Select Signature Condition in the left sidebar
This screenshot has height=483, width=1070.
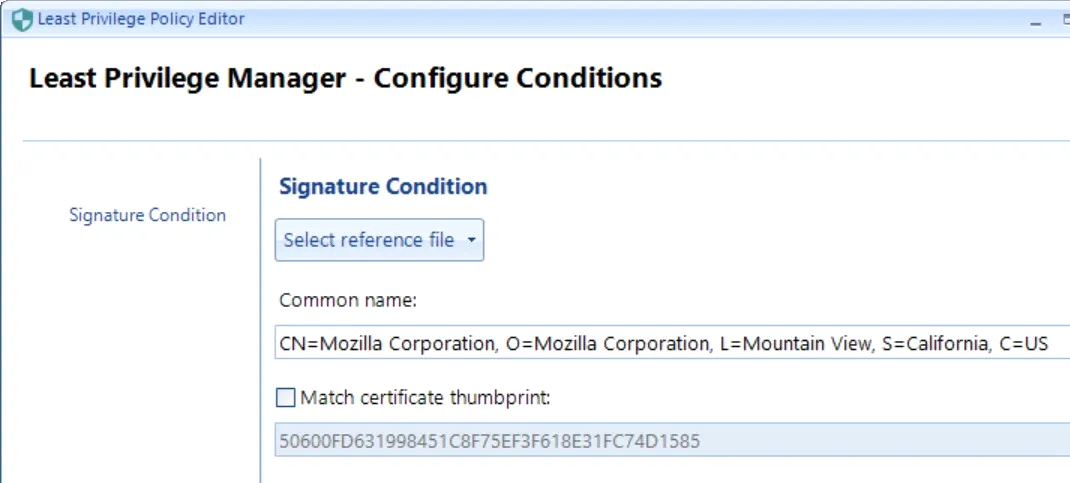click(147, 215)
